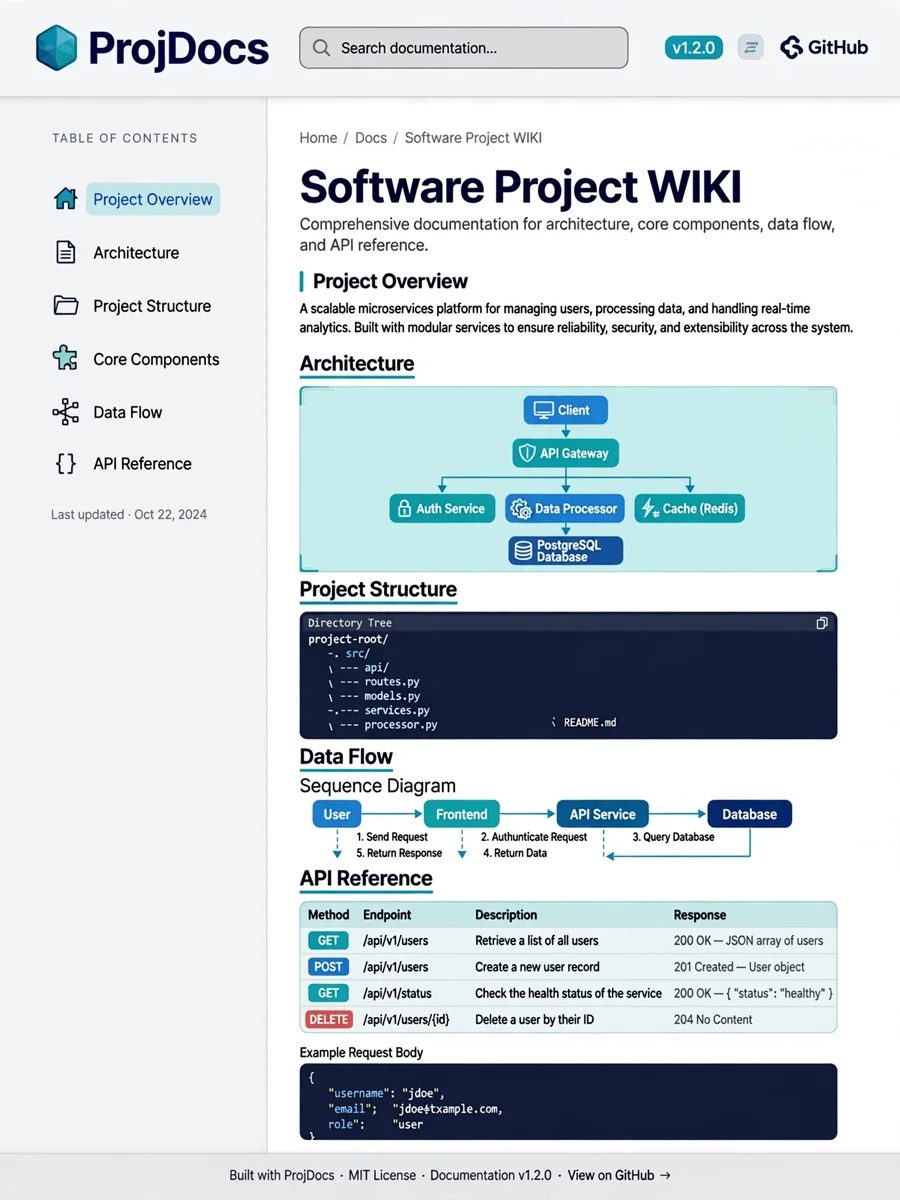Viewport: 900px width, 1200px height.
Task: Select Project Overview in table of contents
Action: pos(153,199)
